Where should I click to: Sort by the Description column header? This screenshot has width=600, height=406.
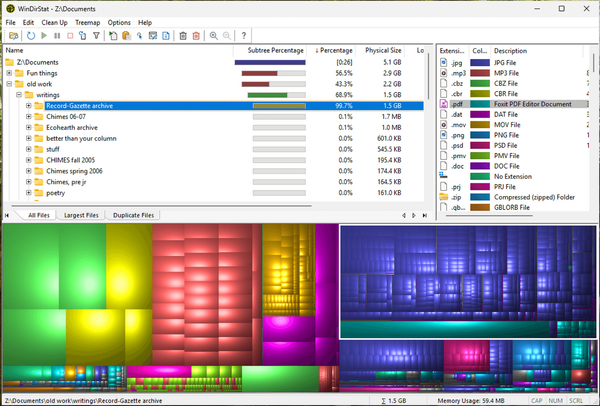538,51
